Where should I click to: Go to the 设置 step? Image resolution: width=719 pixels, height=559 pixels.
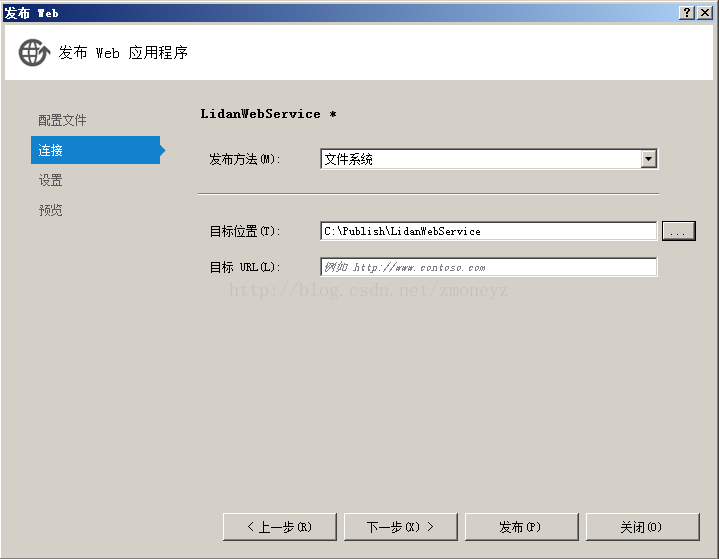50,180
